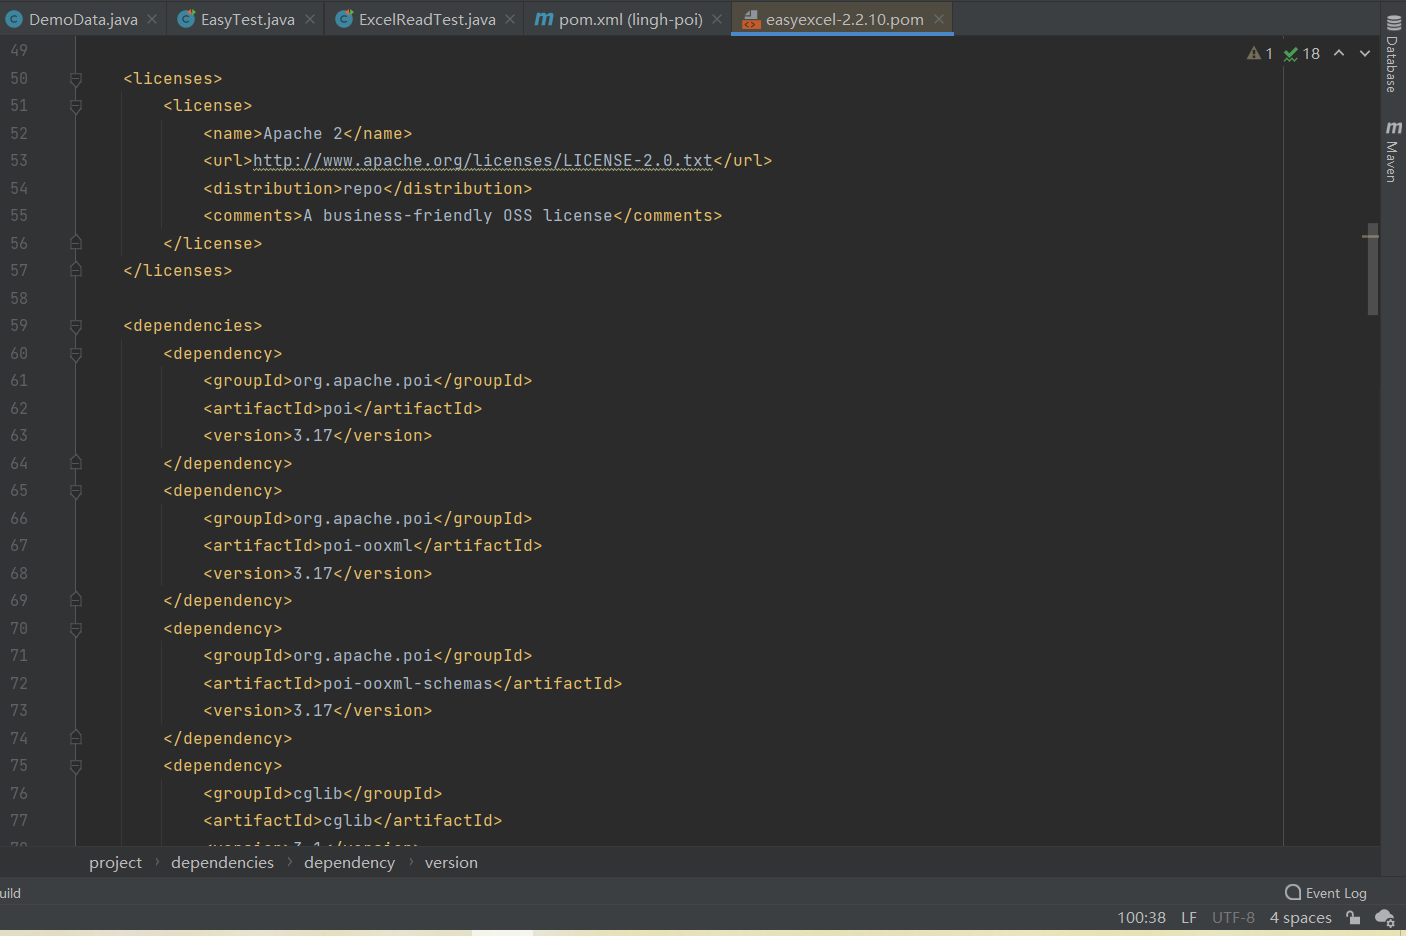Collapse the dependency block at line 60
The image size is (1406, 936).
pos(75,354)
